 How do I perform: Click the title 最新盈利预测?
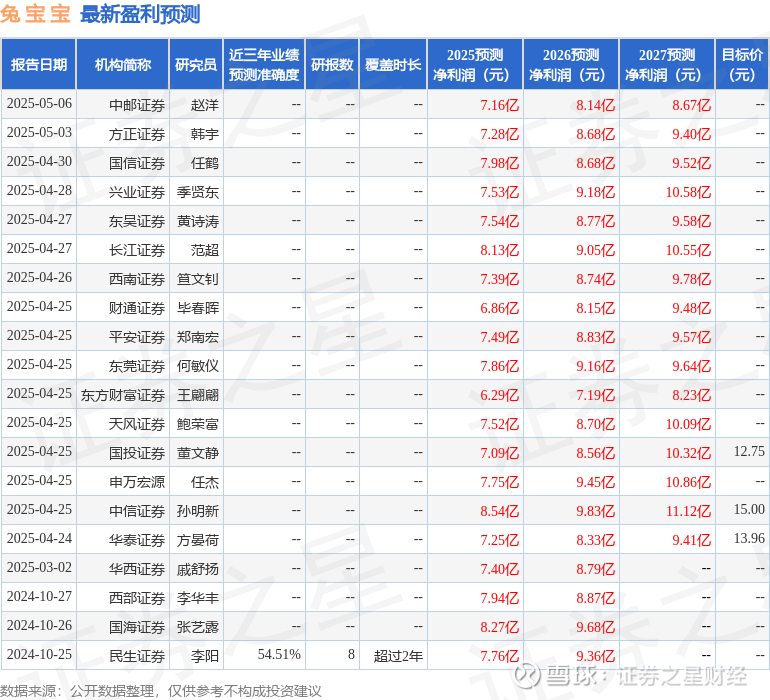point(140,15)
